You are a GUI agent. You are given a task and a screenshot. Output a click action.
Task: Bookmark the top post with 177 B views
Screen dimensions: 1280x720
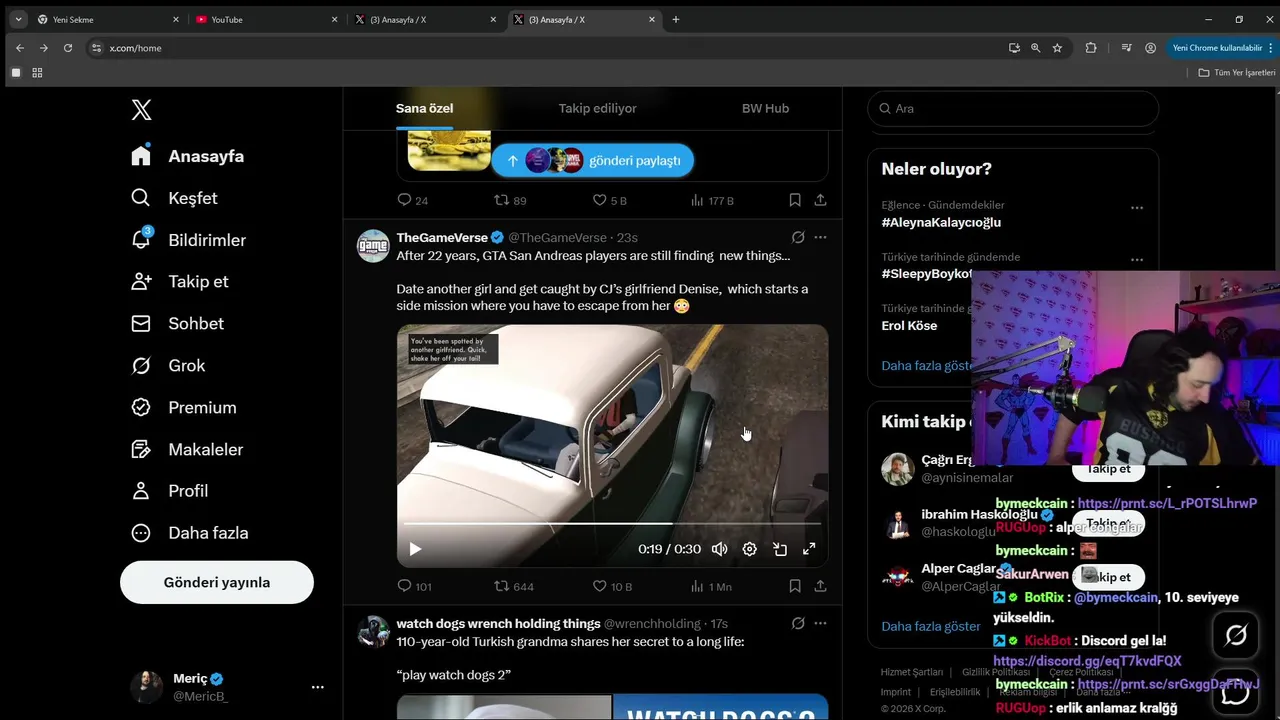pyautogui.click(x=795, y=200)
